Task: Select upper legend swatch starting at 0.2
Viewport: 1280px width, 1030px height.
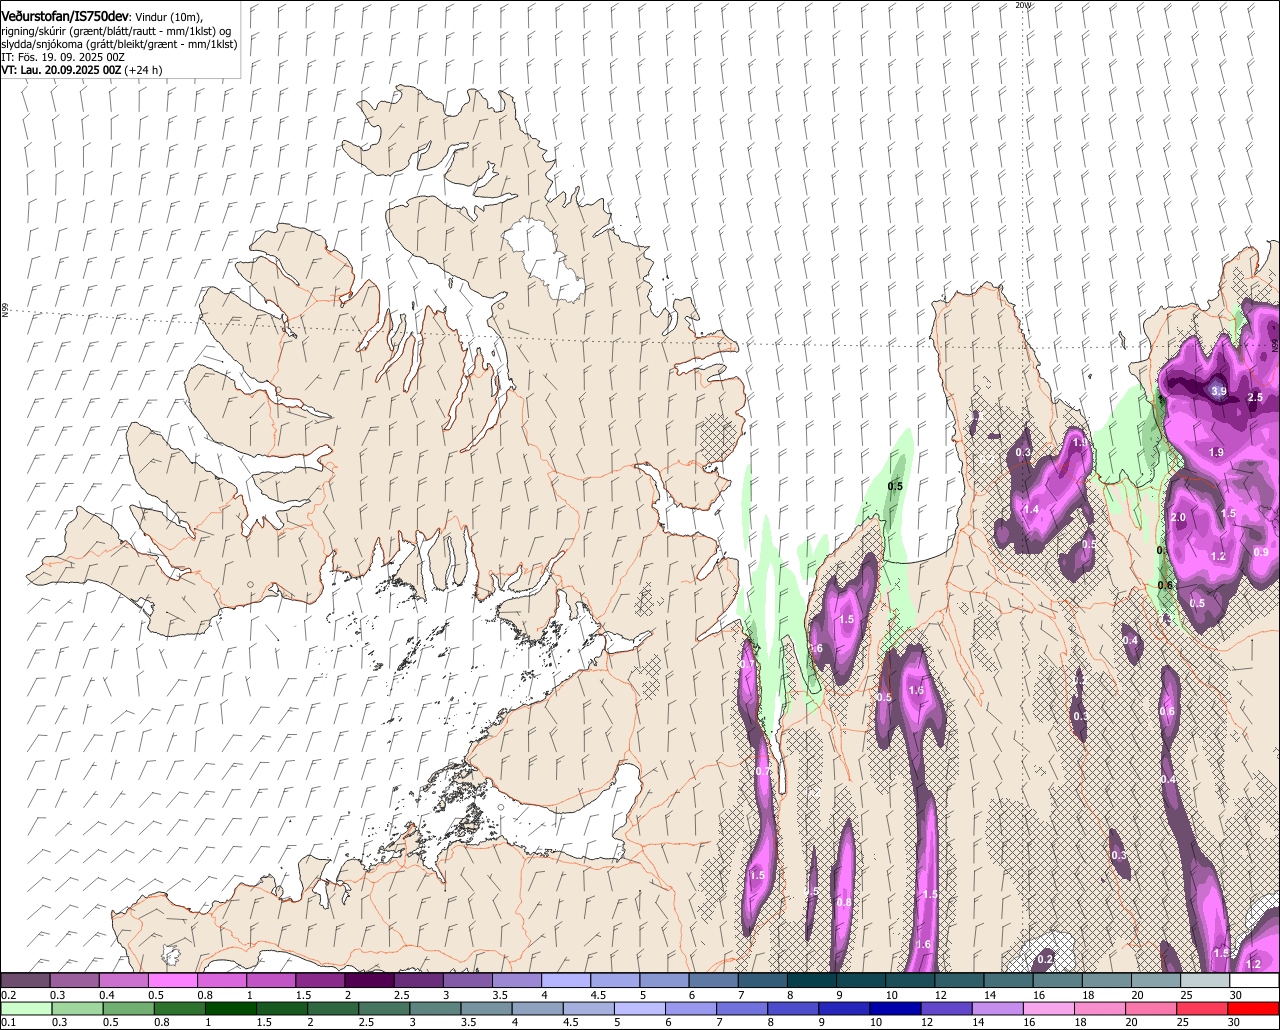Action: click(x=25, y=980)
